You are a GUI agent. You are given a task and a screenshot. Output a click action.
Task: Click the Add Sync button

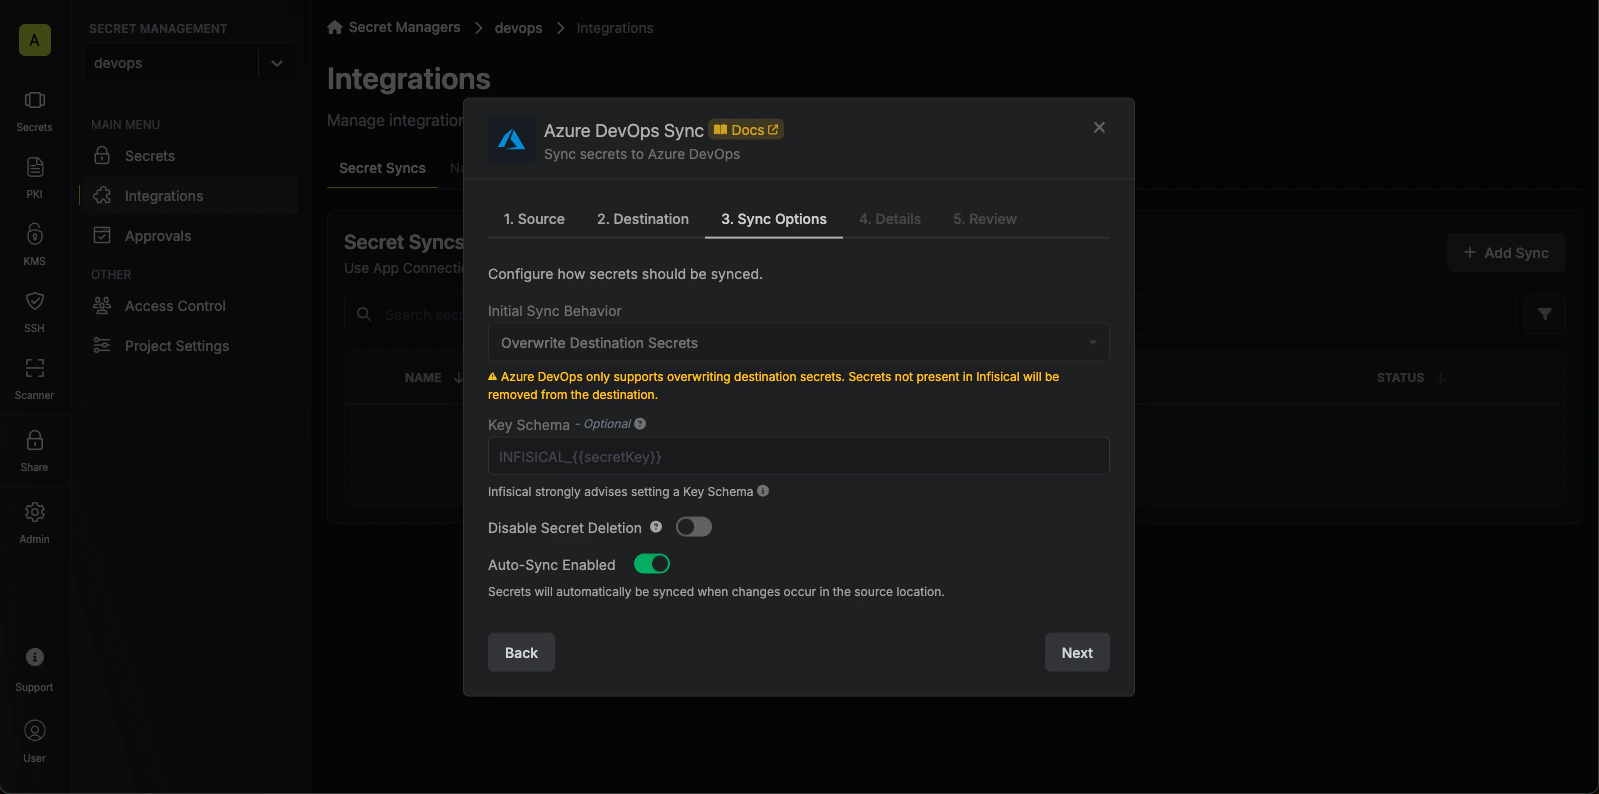(x=1506, y=253)
